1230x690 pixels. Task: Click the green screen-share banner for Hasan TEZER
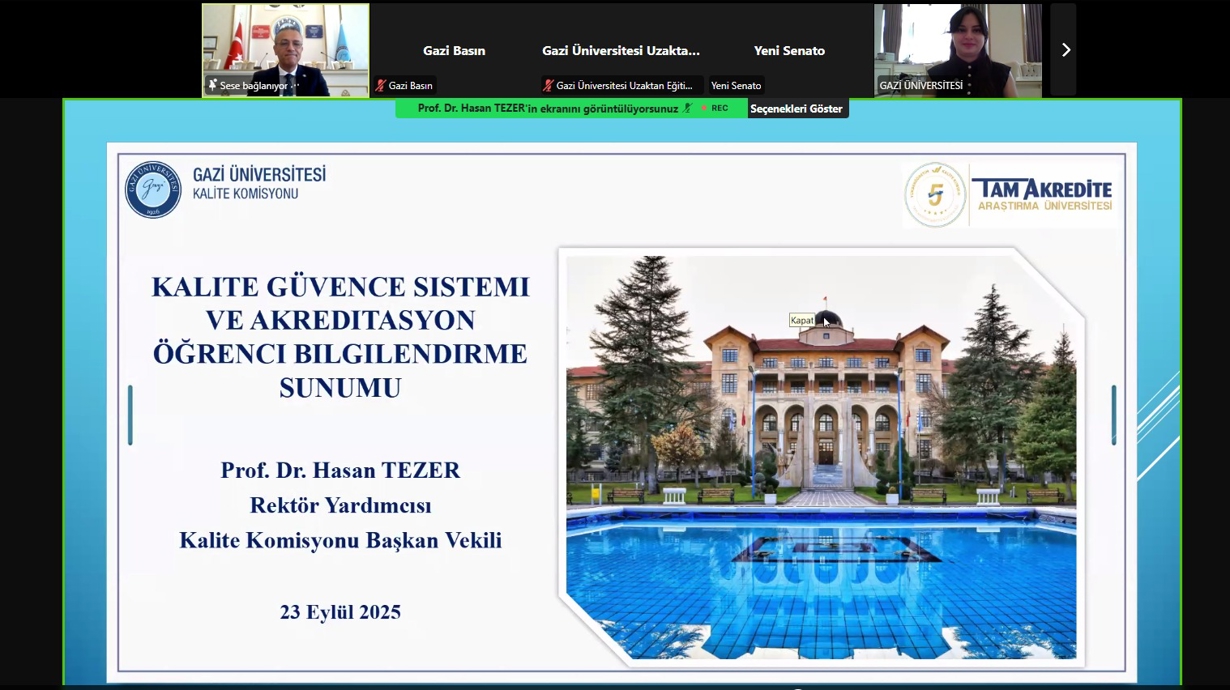[x=571, y=108]
